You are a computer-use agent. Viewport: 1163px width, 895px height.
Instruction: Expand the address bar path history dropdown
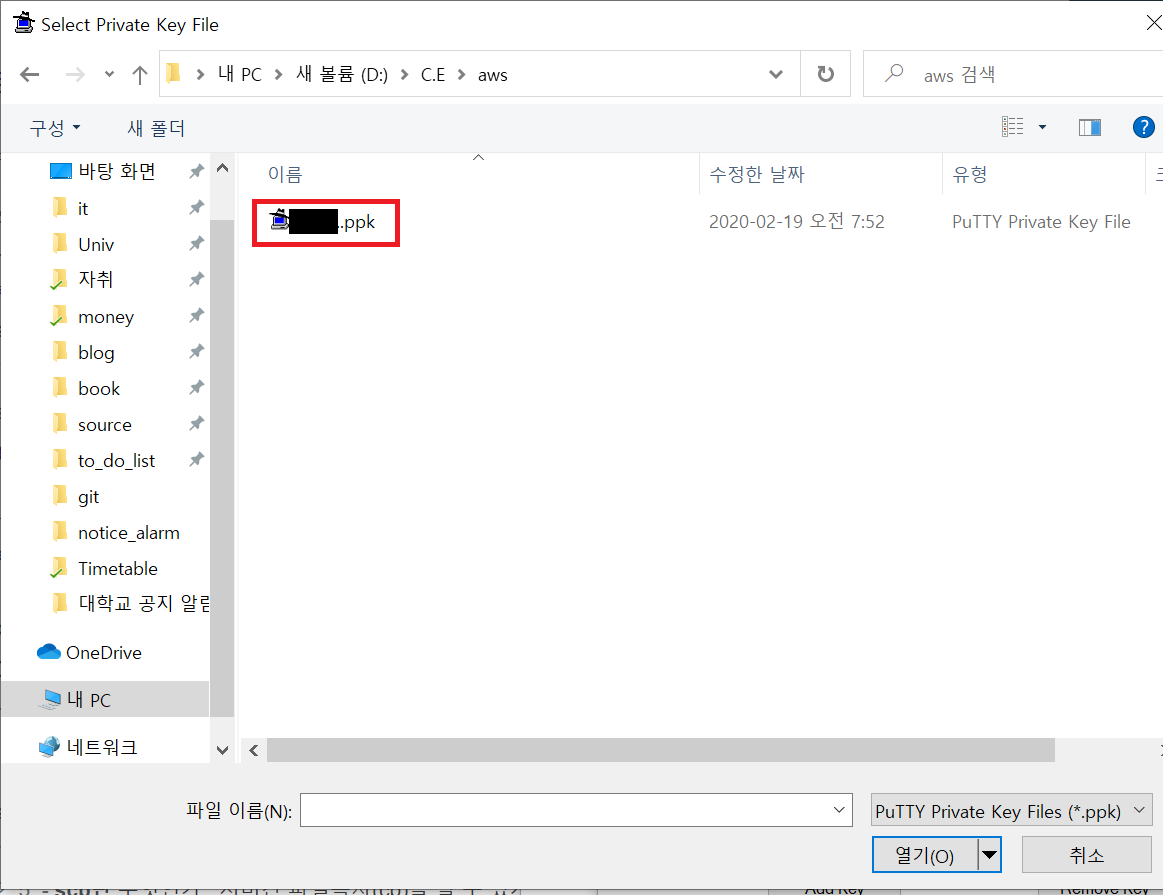tap(776, 75)
